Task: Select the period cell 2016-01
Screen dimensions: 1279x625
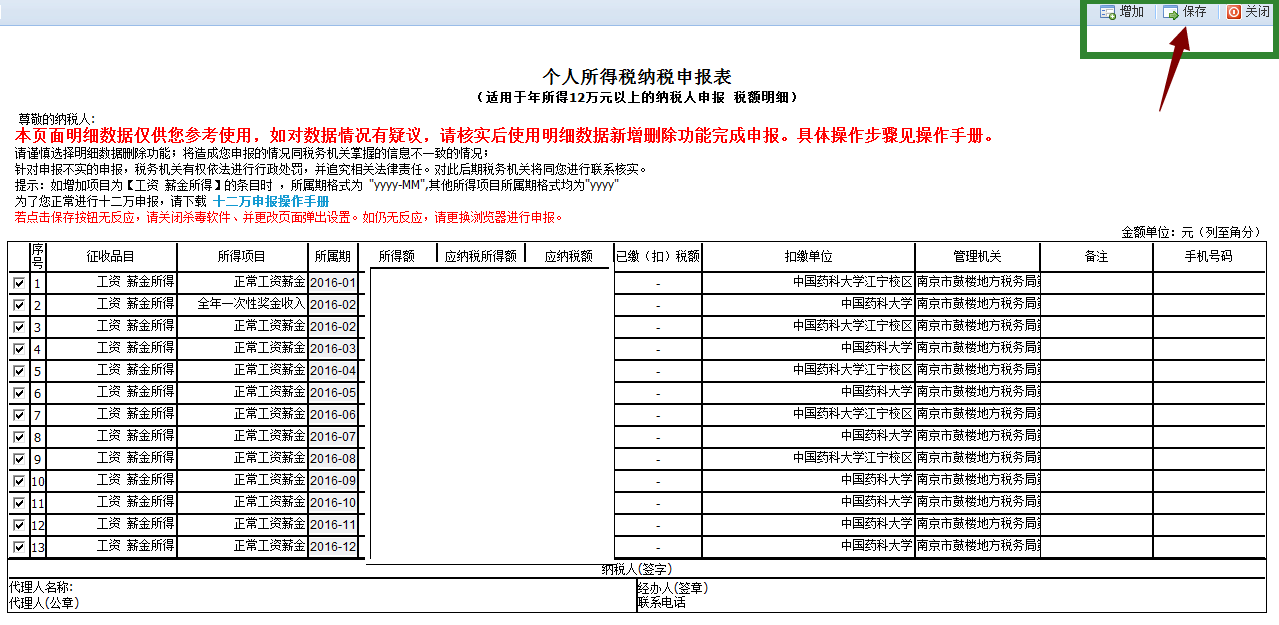Action: pyautogui.click(x=333, y=282)
